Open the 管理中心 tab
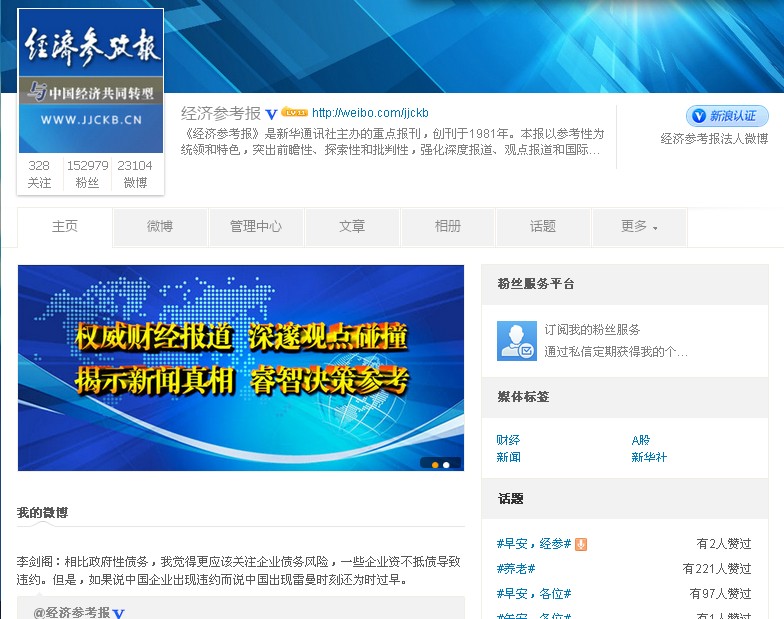This screenshot has width=784, height=619. pos(255,227)
